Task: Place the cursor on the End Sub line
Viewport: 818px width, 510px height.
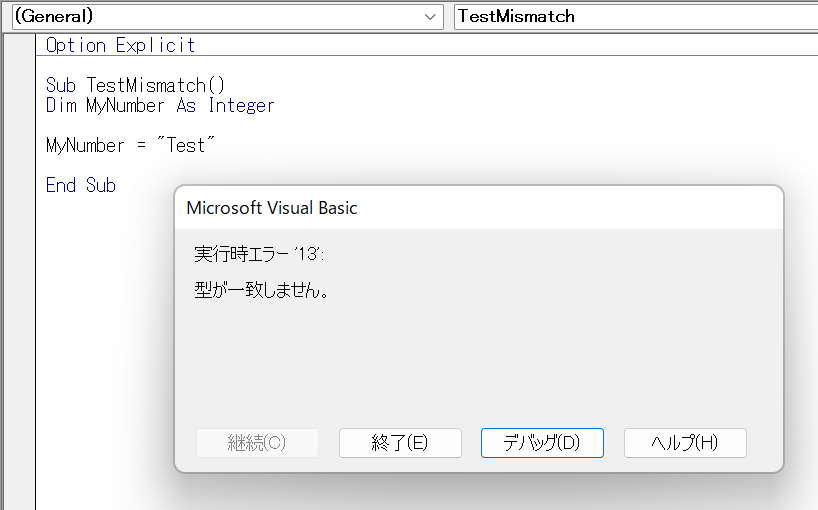Action: (80, 185)
